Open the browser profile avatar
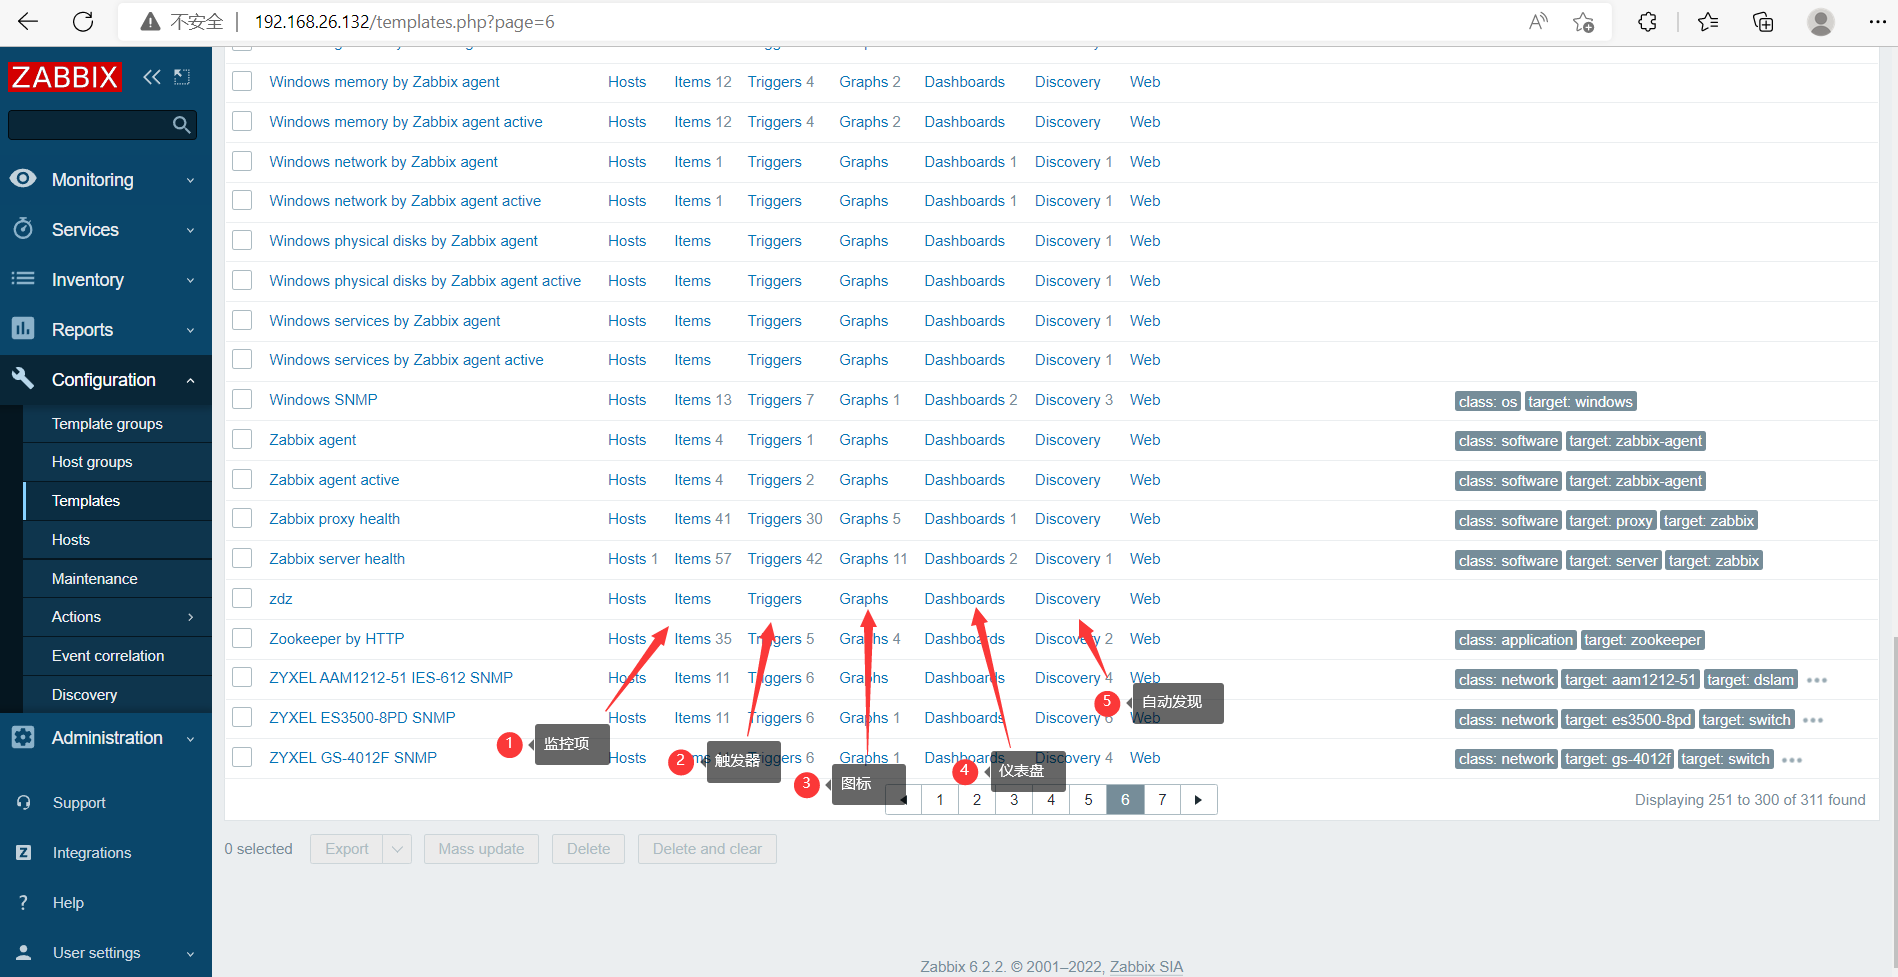 (1821, 22)
